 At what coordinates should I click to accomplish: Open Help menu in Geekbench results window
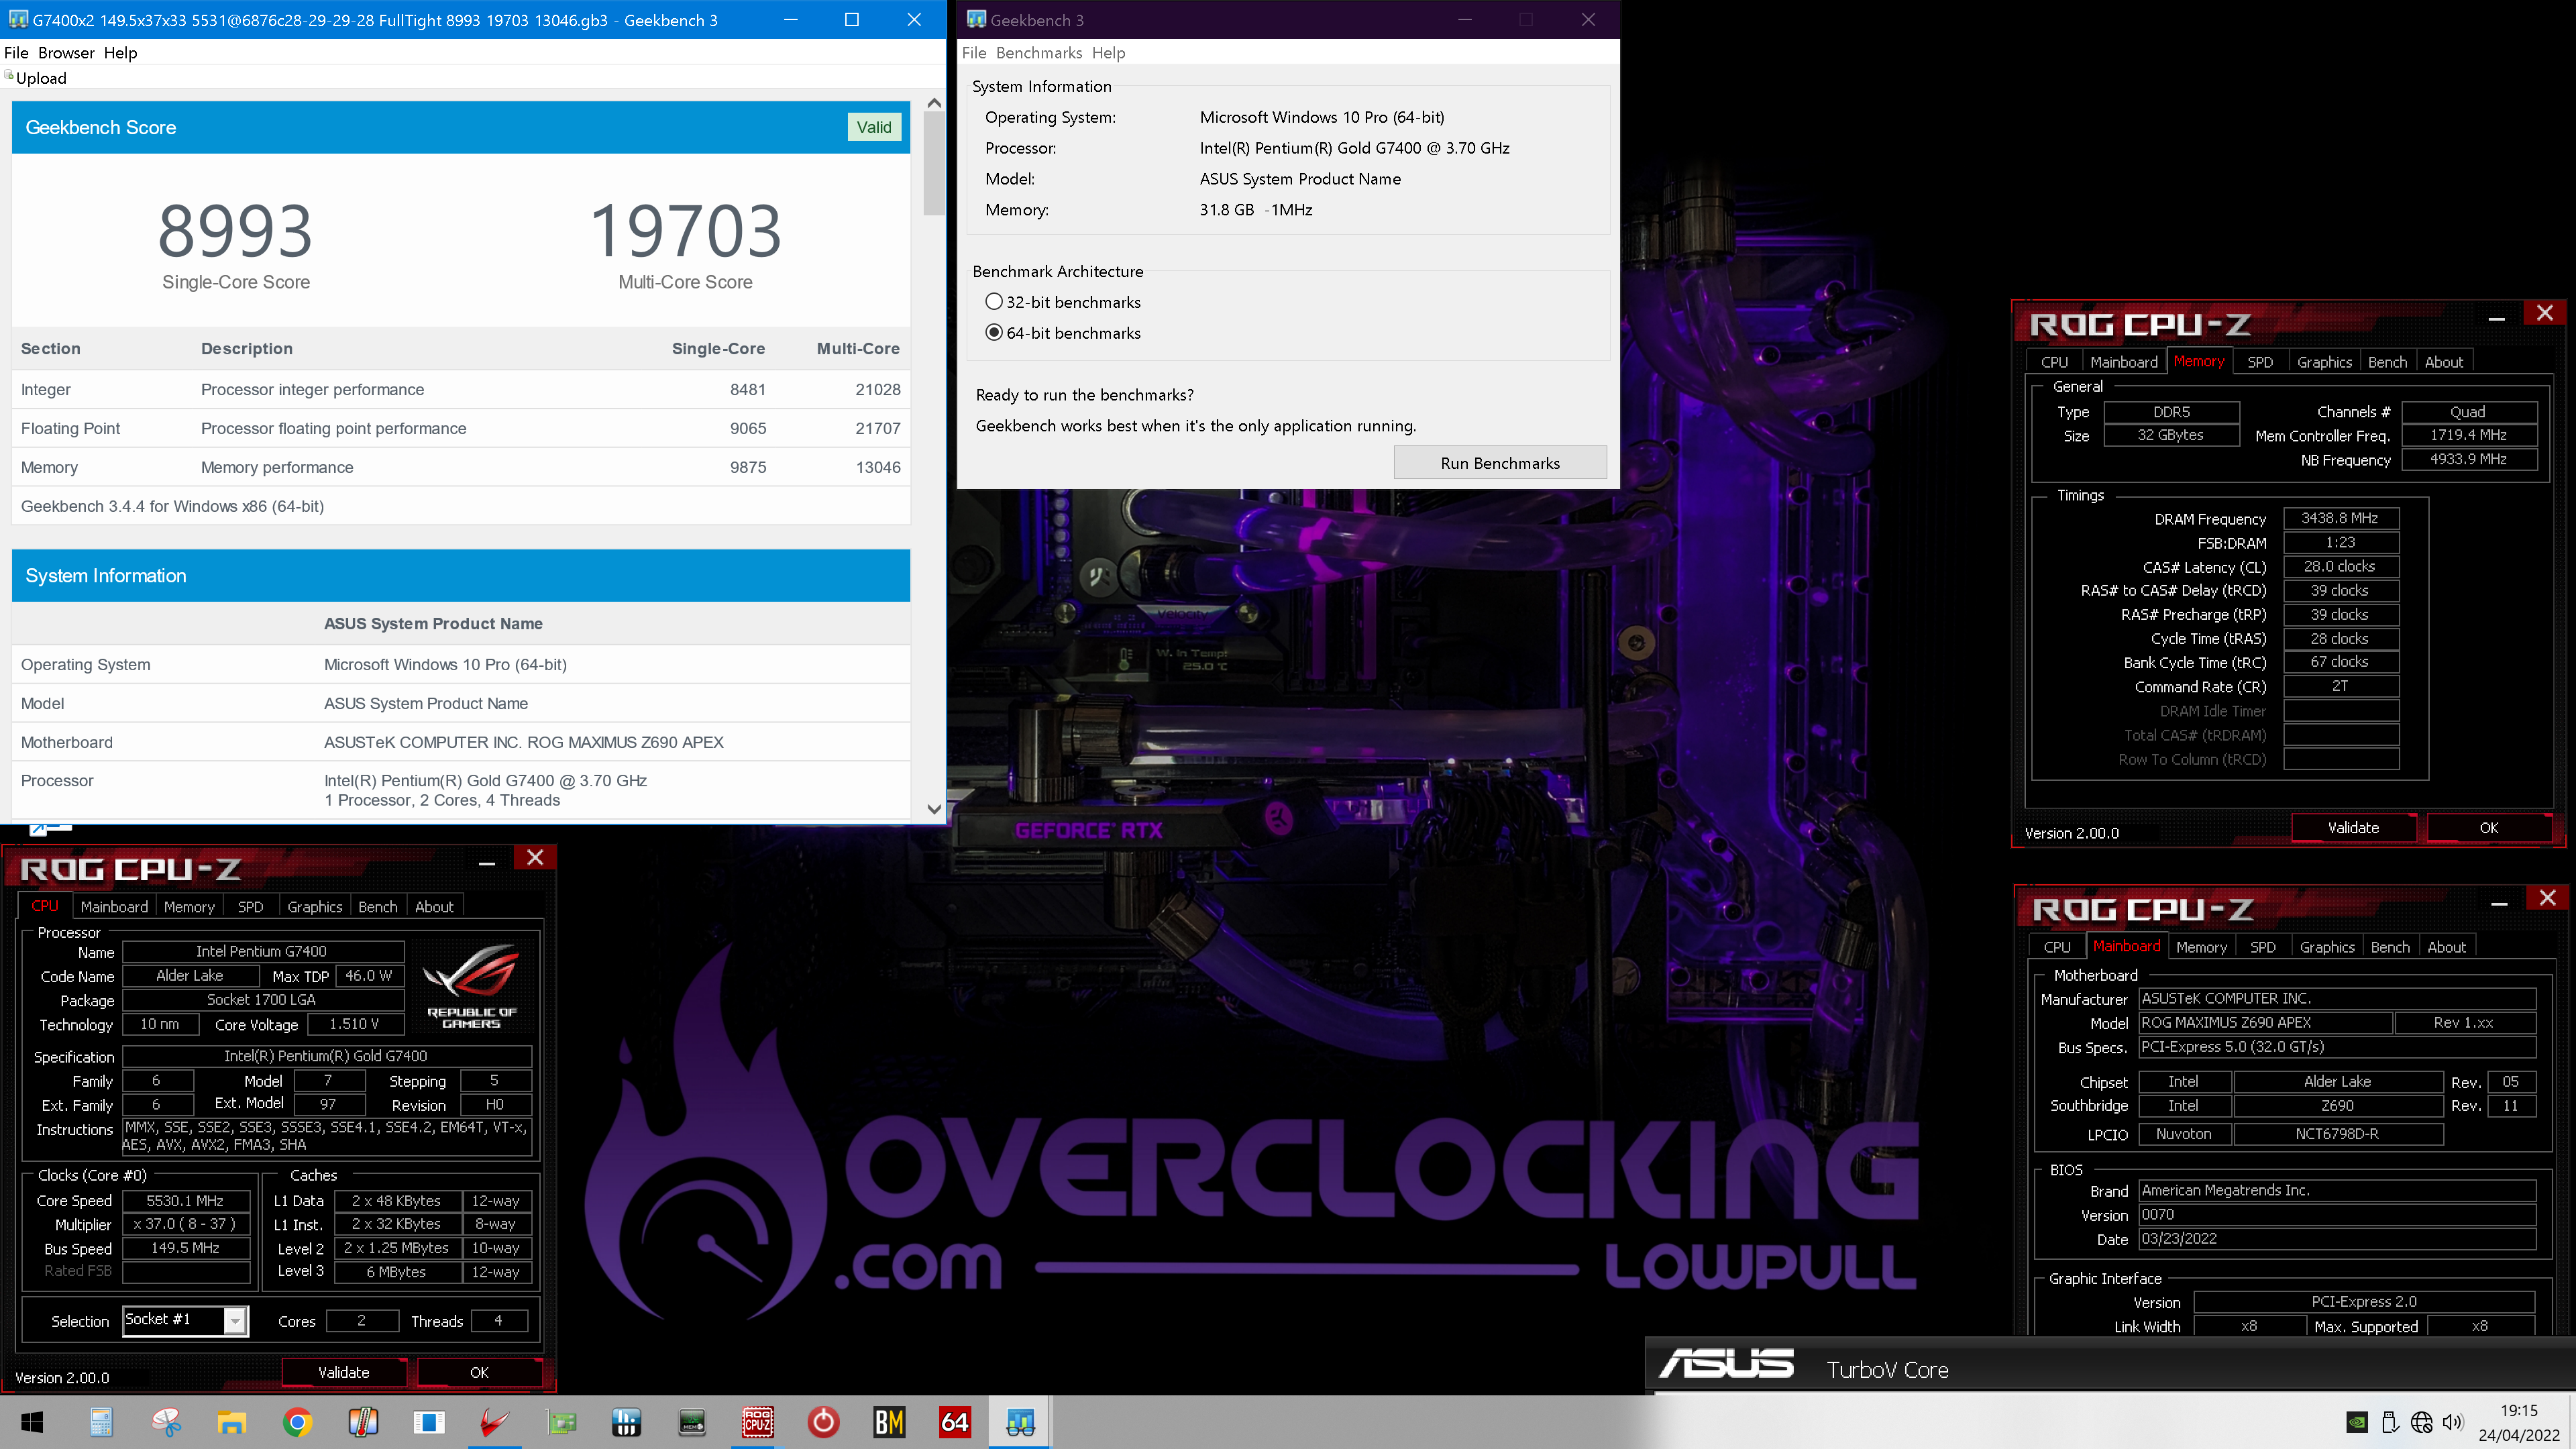click(x=120, y=53)
